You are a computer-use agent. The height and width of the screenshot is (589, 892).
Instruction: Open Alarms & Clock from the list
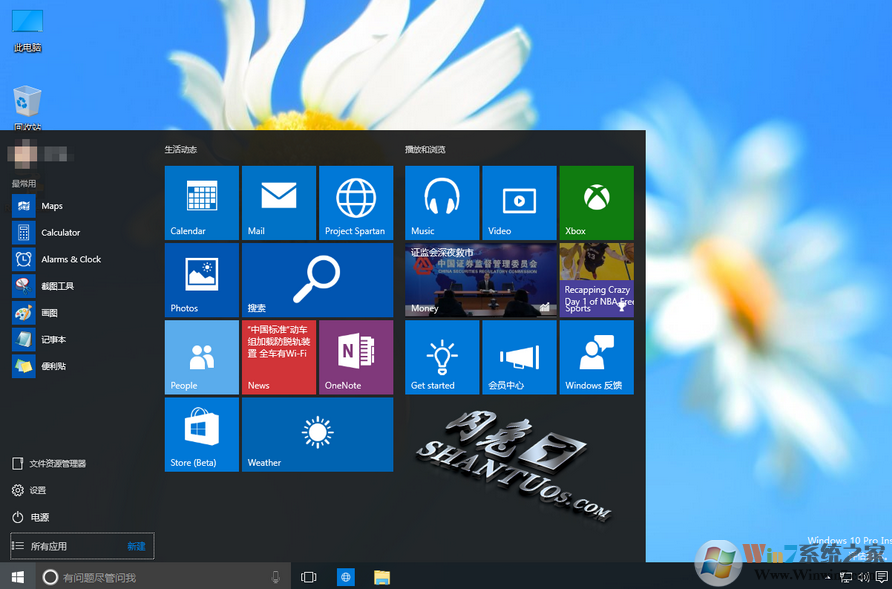pos(70,260)
